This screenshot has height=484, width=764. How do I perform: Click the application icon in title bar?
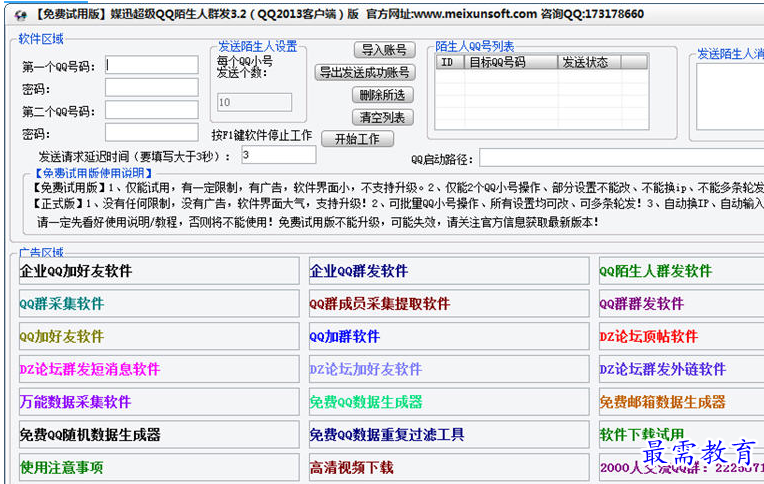point(20,15)
